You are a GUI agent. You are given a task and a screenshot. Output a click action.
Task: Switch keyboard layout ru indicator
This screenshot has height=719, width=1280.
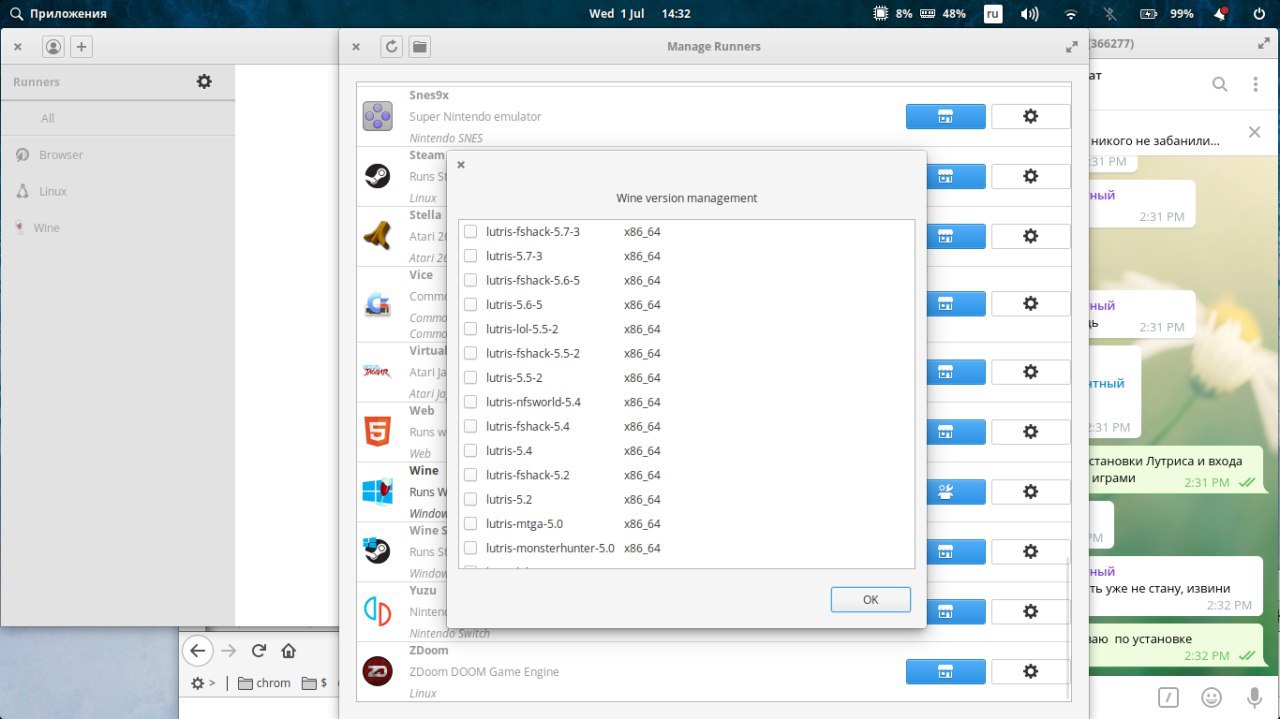993,14
